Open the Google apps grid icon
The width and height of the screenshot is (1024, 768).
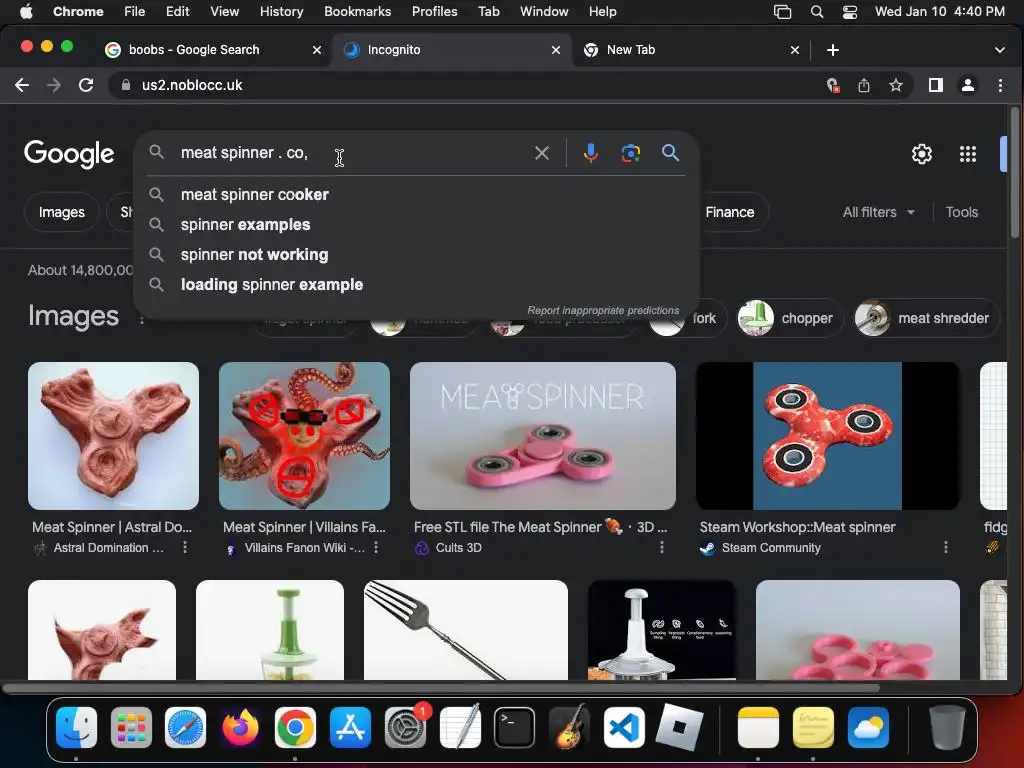pyautogui.click(x=968, y=154)
